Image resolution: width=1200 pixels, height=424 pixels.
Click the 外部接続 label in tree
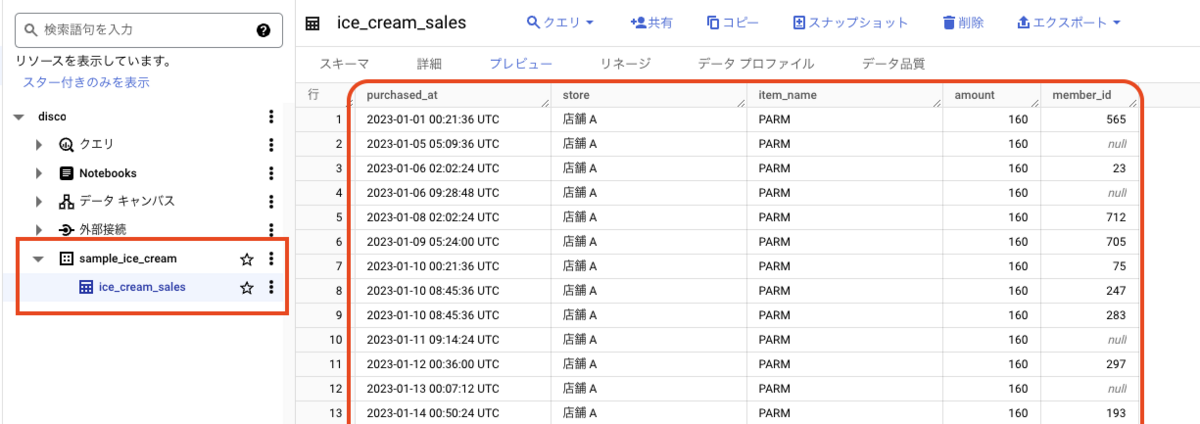[103, 229]
